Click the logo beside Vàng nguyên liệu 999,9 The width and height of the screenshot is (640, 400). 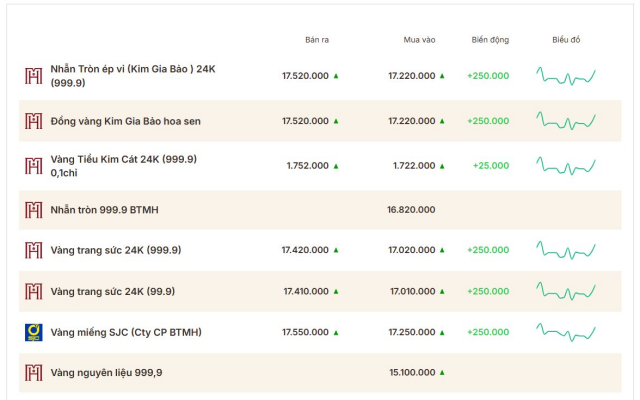tap(33, 372)
